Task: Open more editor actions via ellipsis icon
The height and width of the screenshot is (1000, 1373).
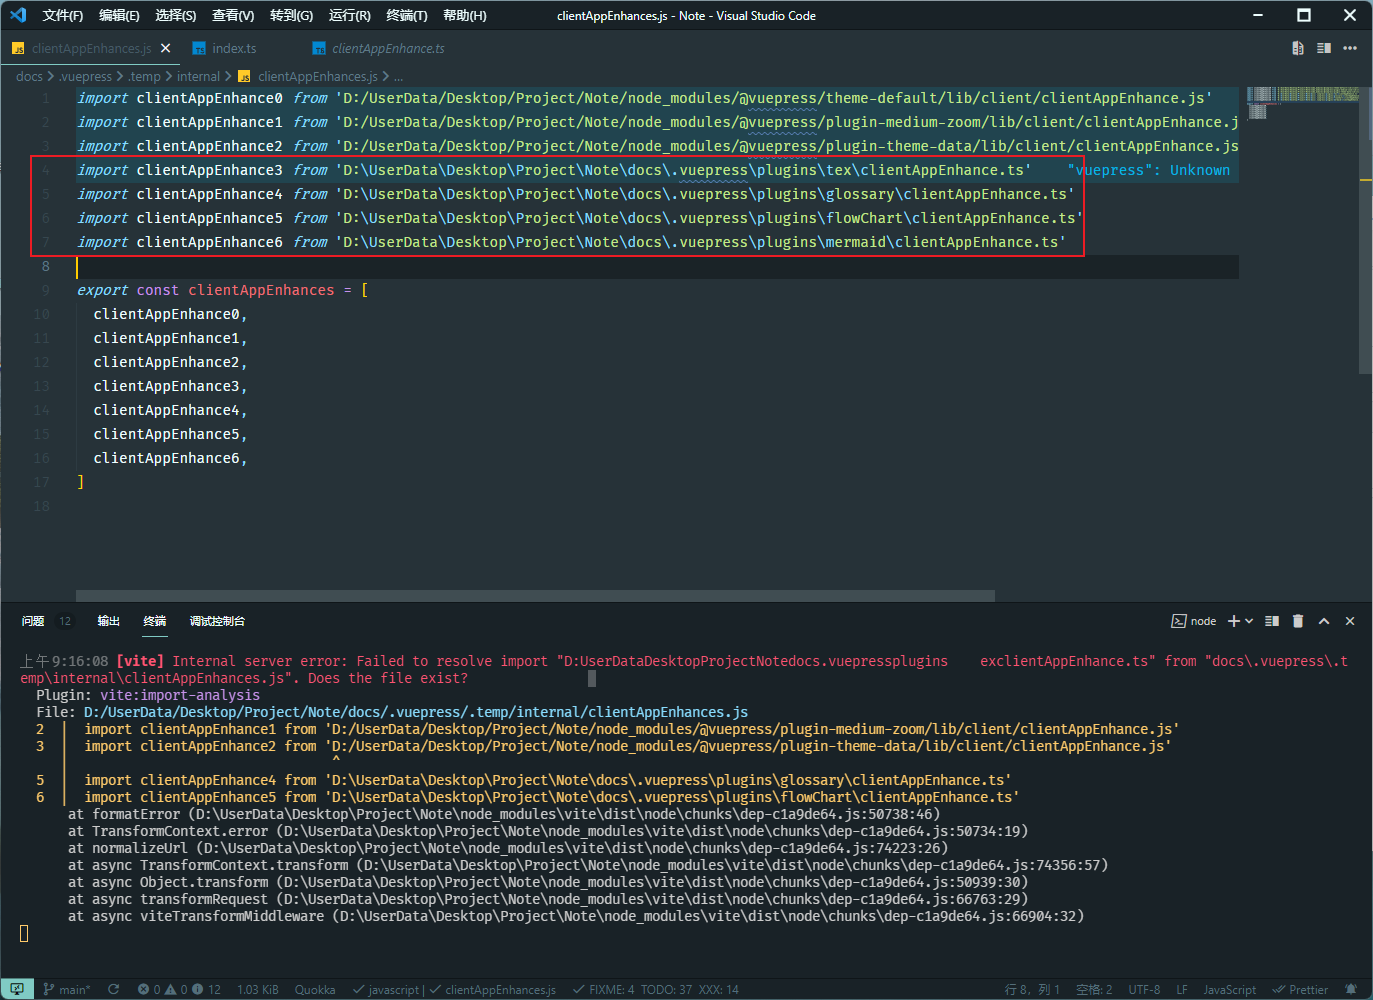Action: pos(1350,47)
